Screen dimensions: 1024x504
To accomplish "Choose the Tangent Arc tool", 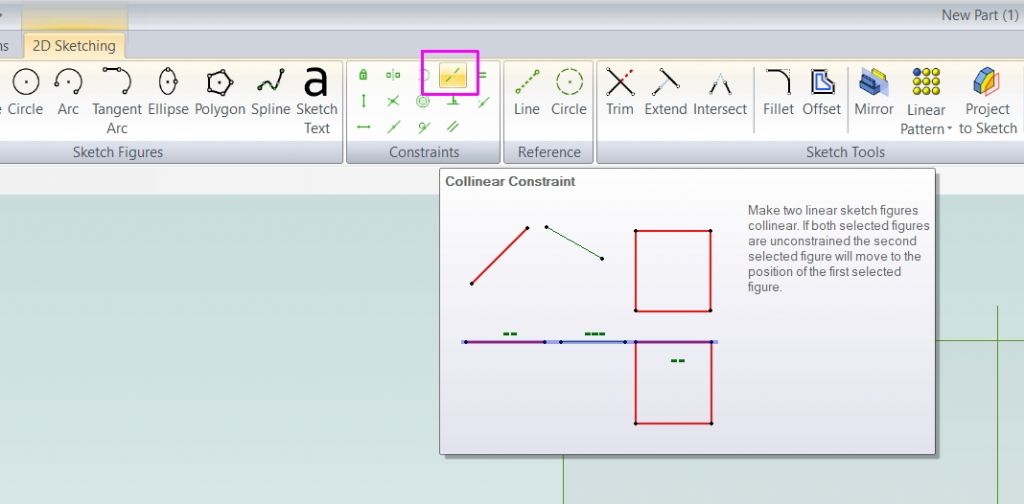I will [x=117, y=101].
